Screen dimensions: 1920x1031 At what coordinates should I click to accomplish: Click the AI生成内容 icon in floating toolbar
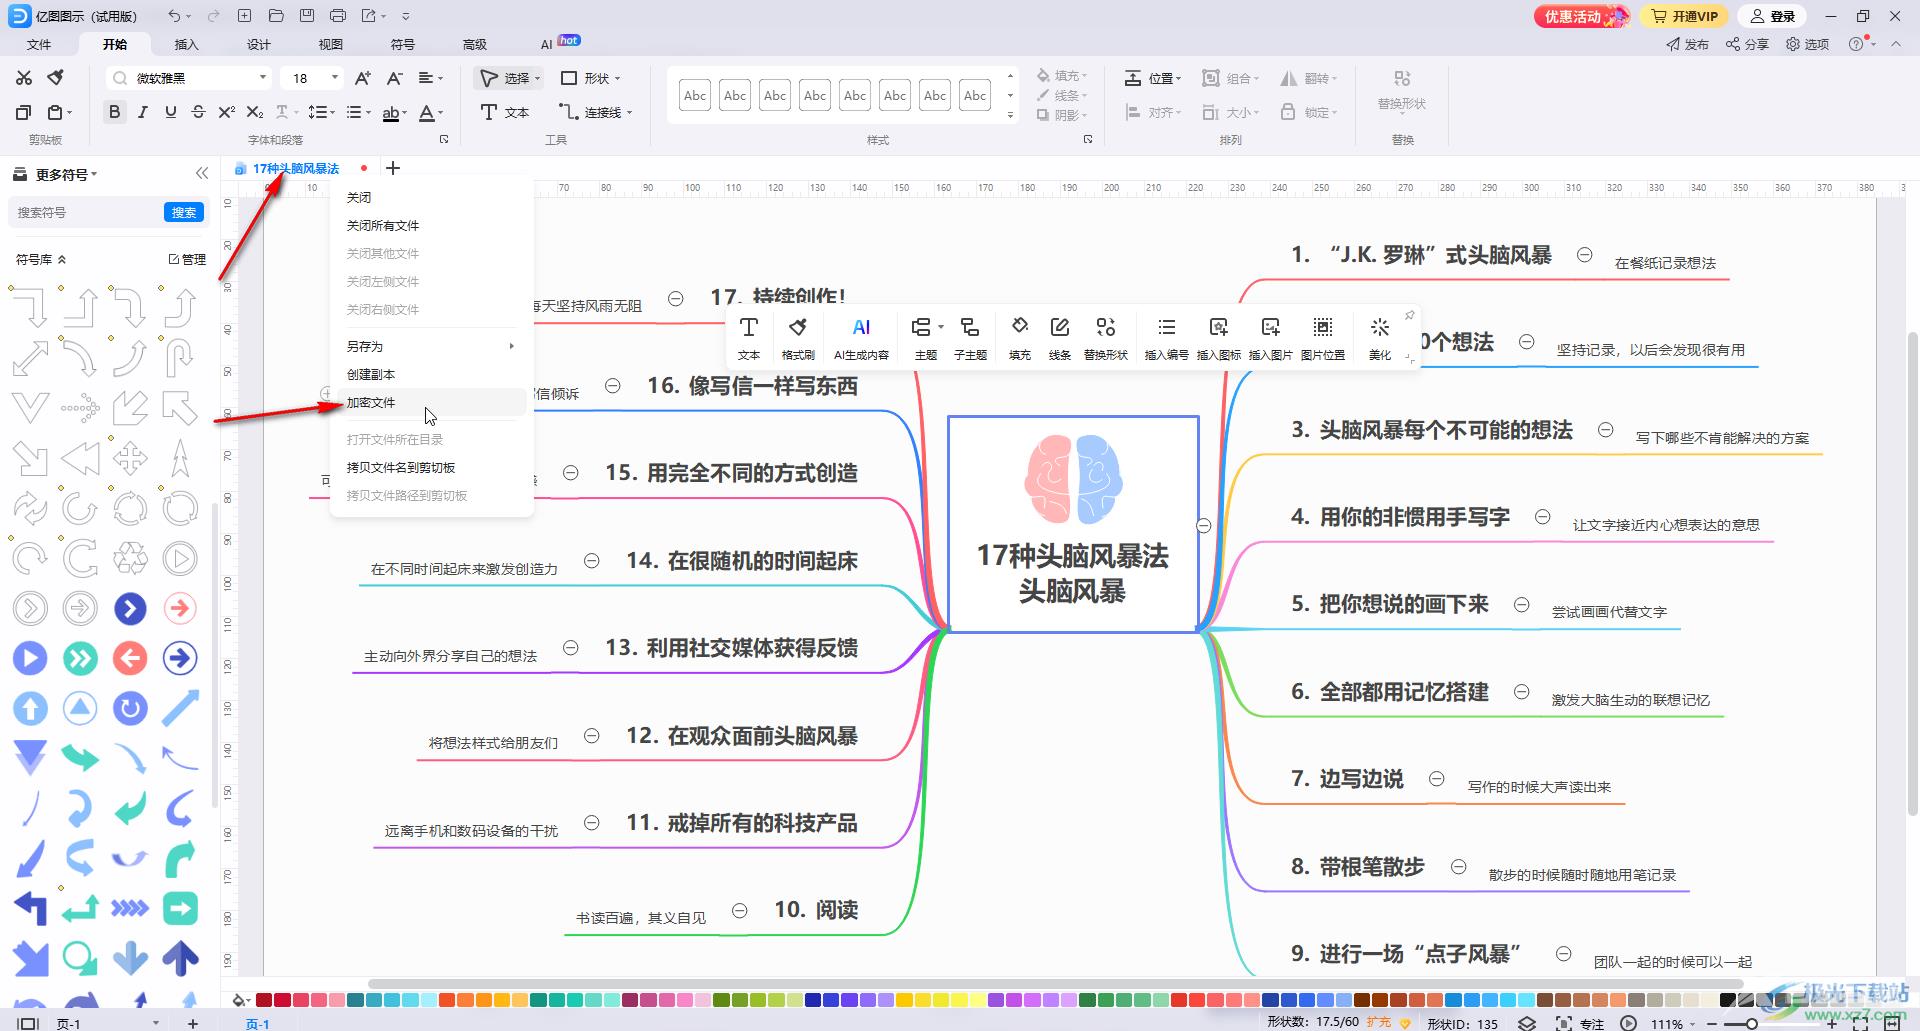860,338
